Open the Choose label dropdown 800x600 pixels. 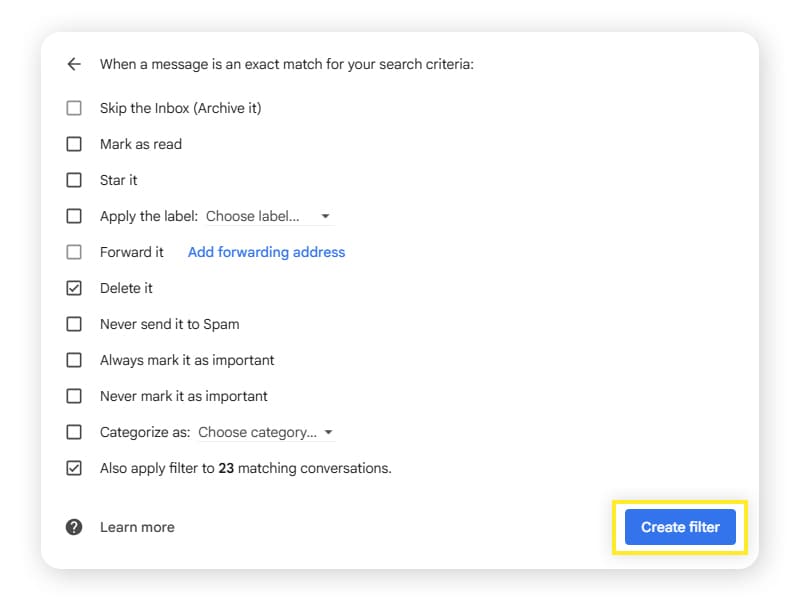coord(268,216)
